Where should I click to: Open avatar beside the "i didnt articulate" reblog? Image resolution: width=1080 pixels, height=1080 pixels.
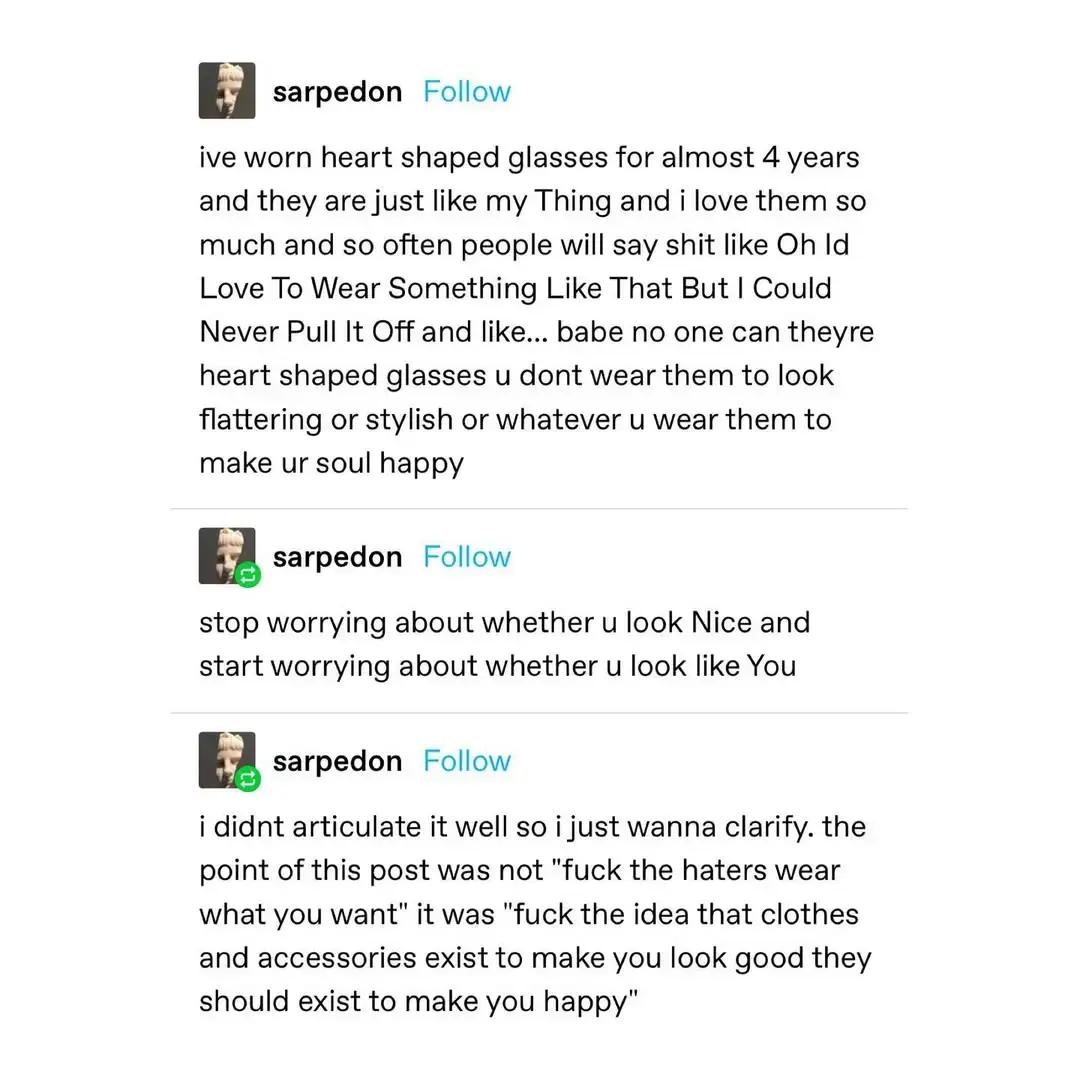(225, 758)
